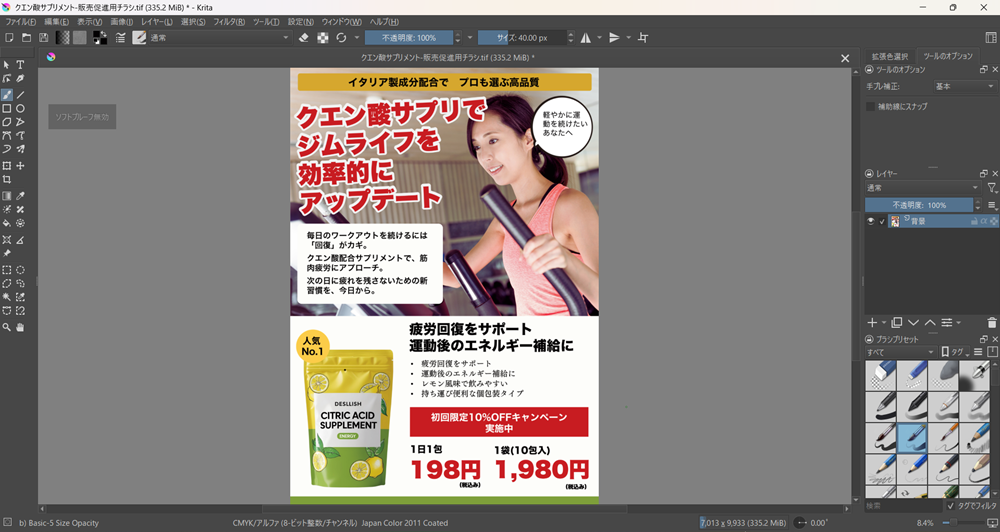Select the Gradient tool
The width and height of the screenshot is (1000, 532).
[6, 196]
